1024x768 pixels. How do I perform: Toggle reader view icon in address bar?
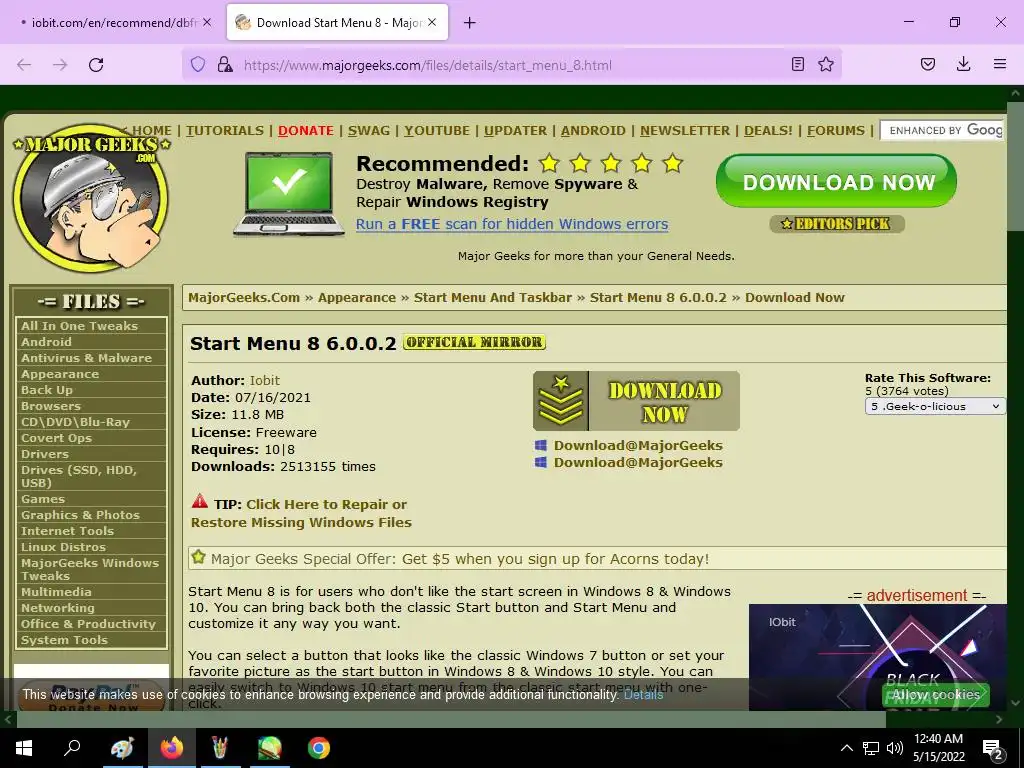tap(797, 64)
